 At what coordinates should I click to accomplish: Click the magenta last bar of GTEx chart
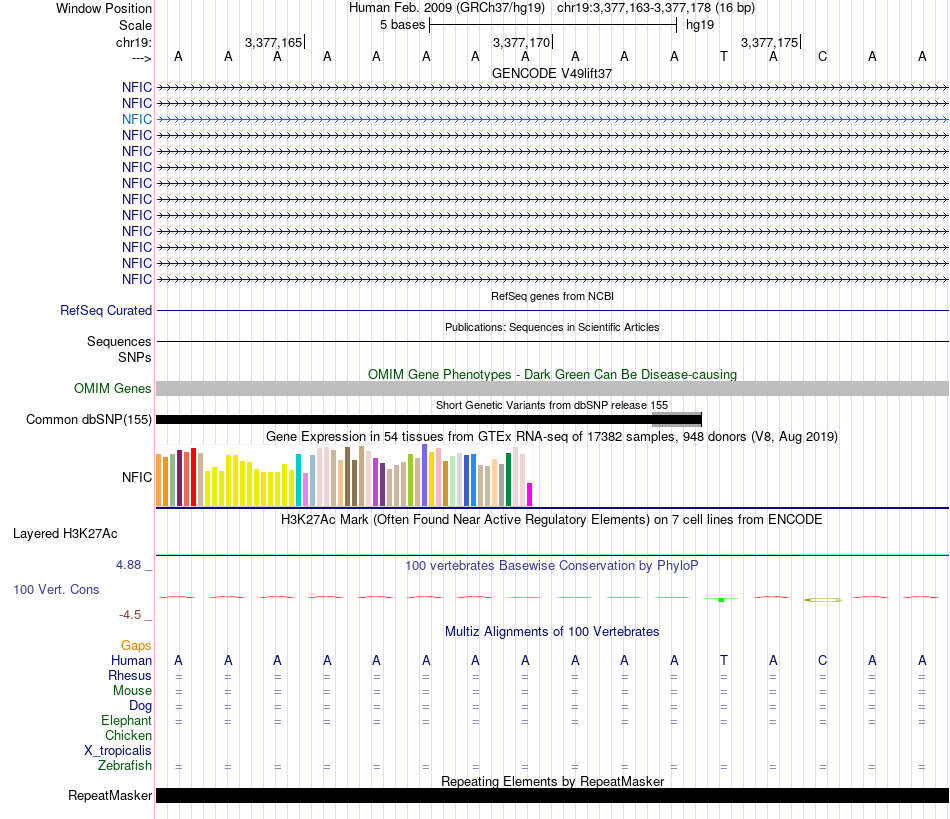(x=530, y=494)
